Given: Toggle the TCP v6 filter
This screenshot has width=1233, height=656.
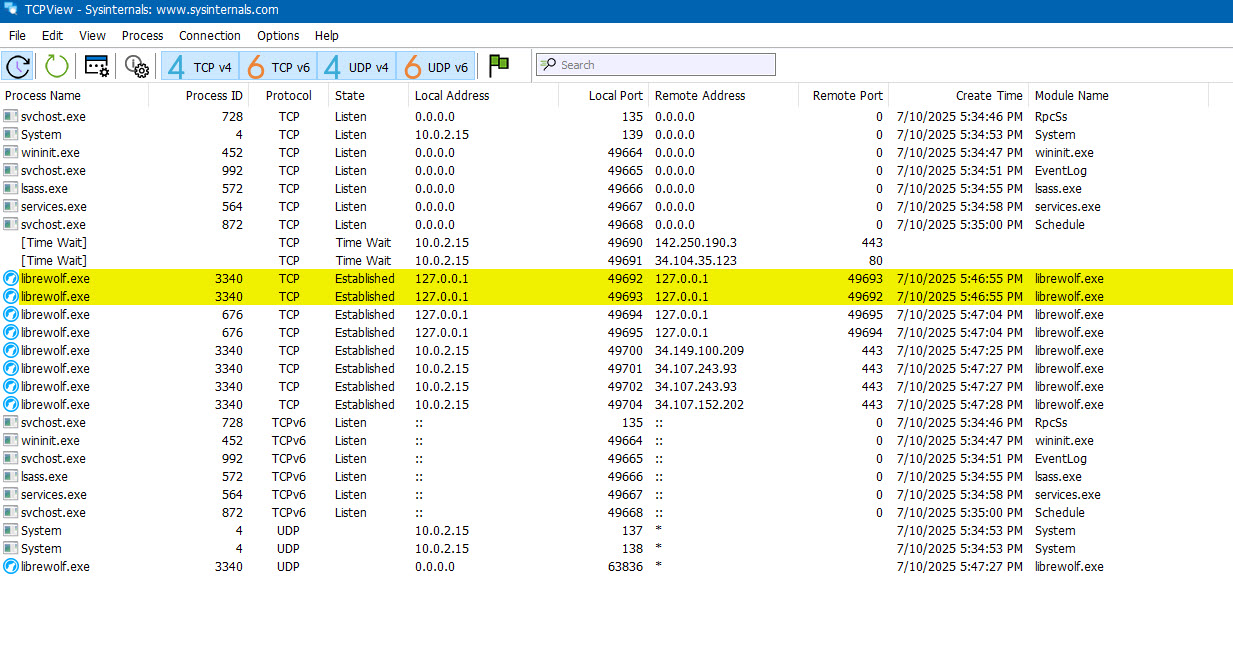Looking at the screenshot, I should tap(279, 67).
